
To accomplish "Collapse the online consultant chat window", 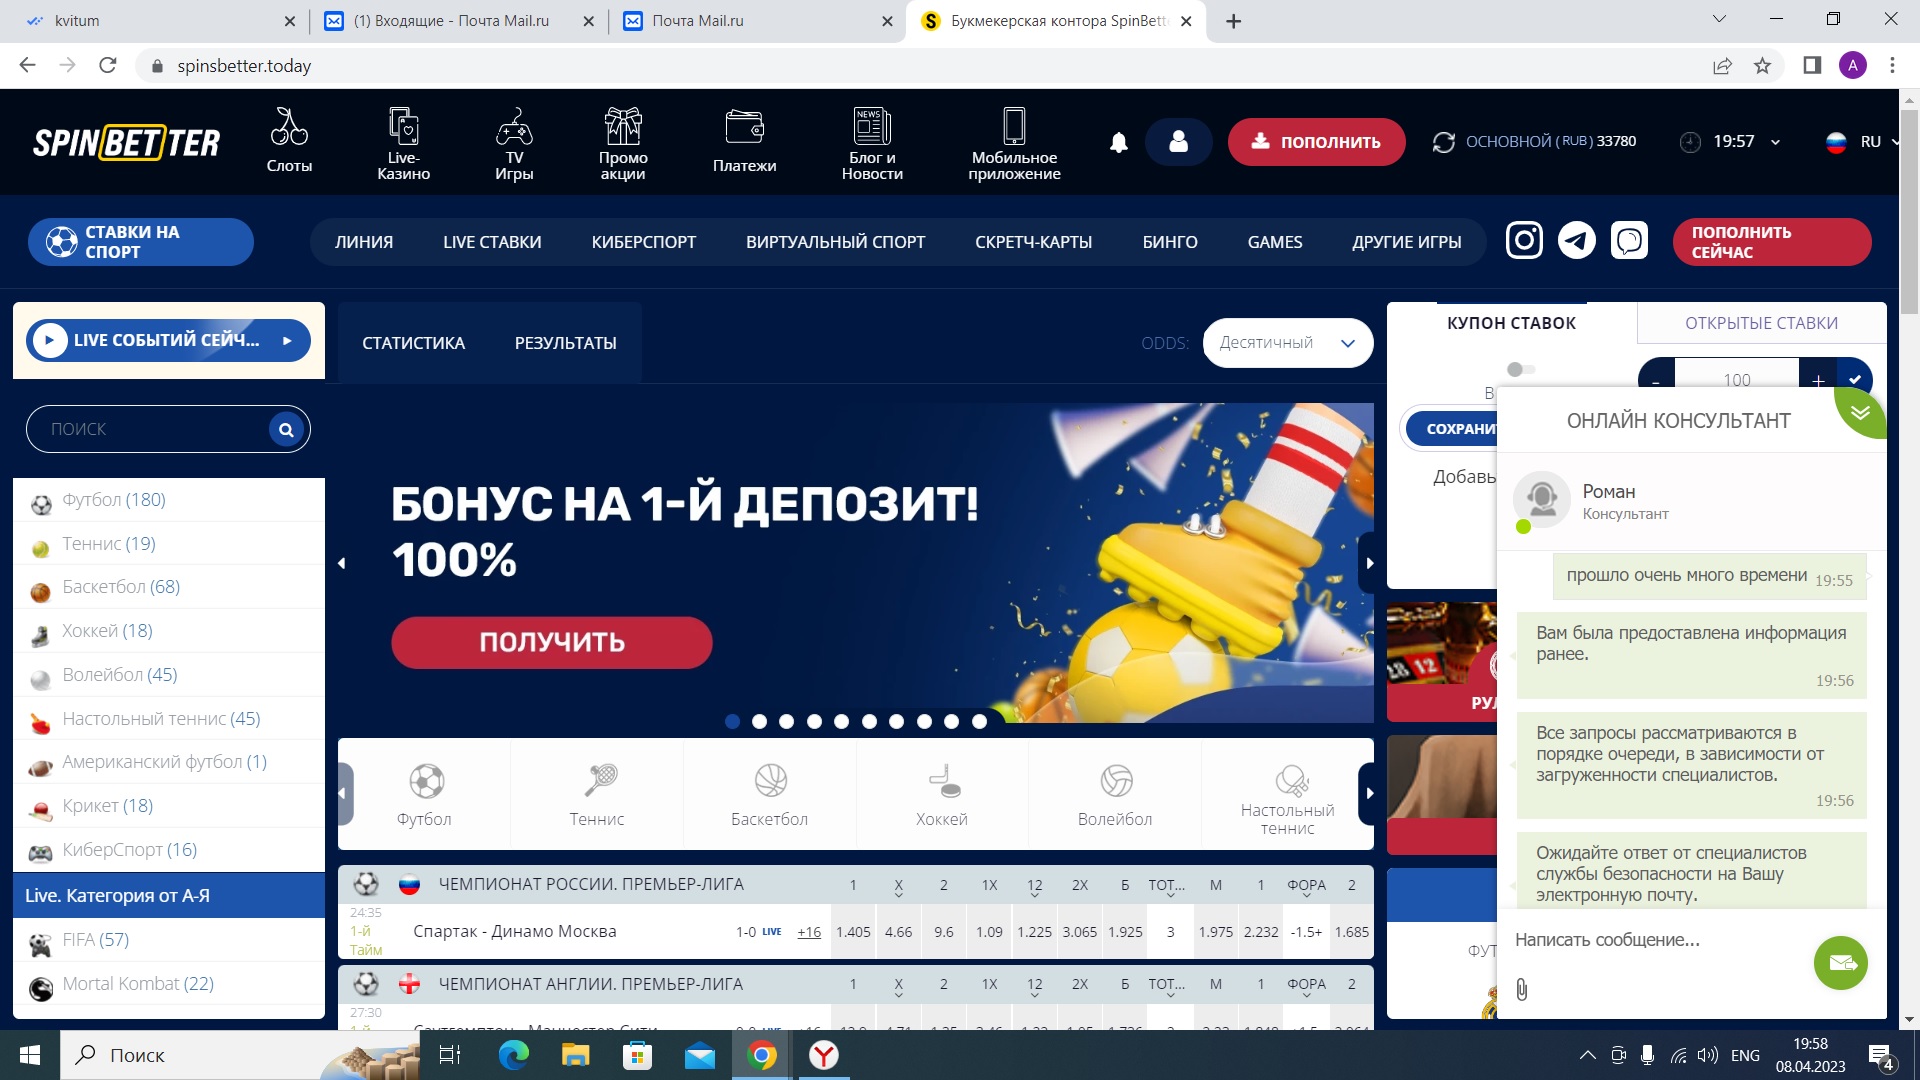I will (1860, 412).
